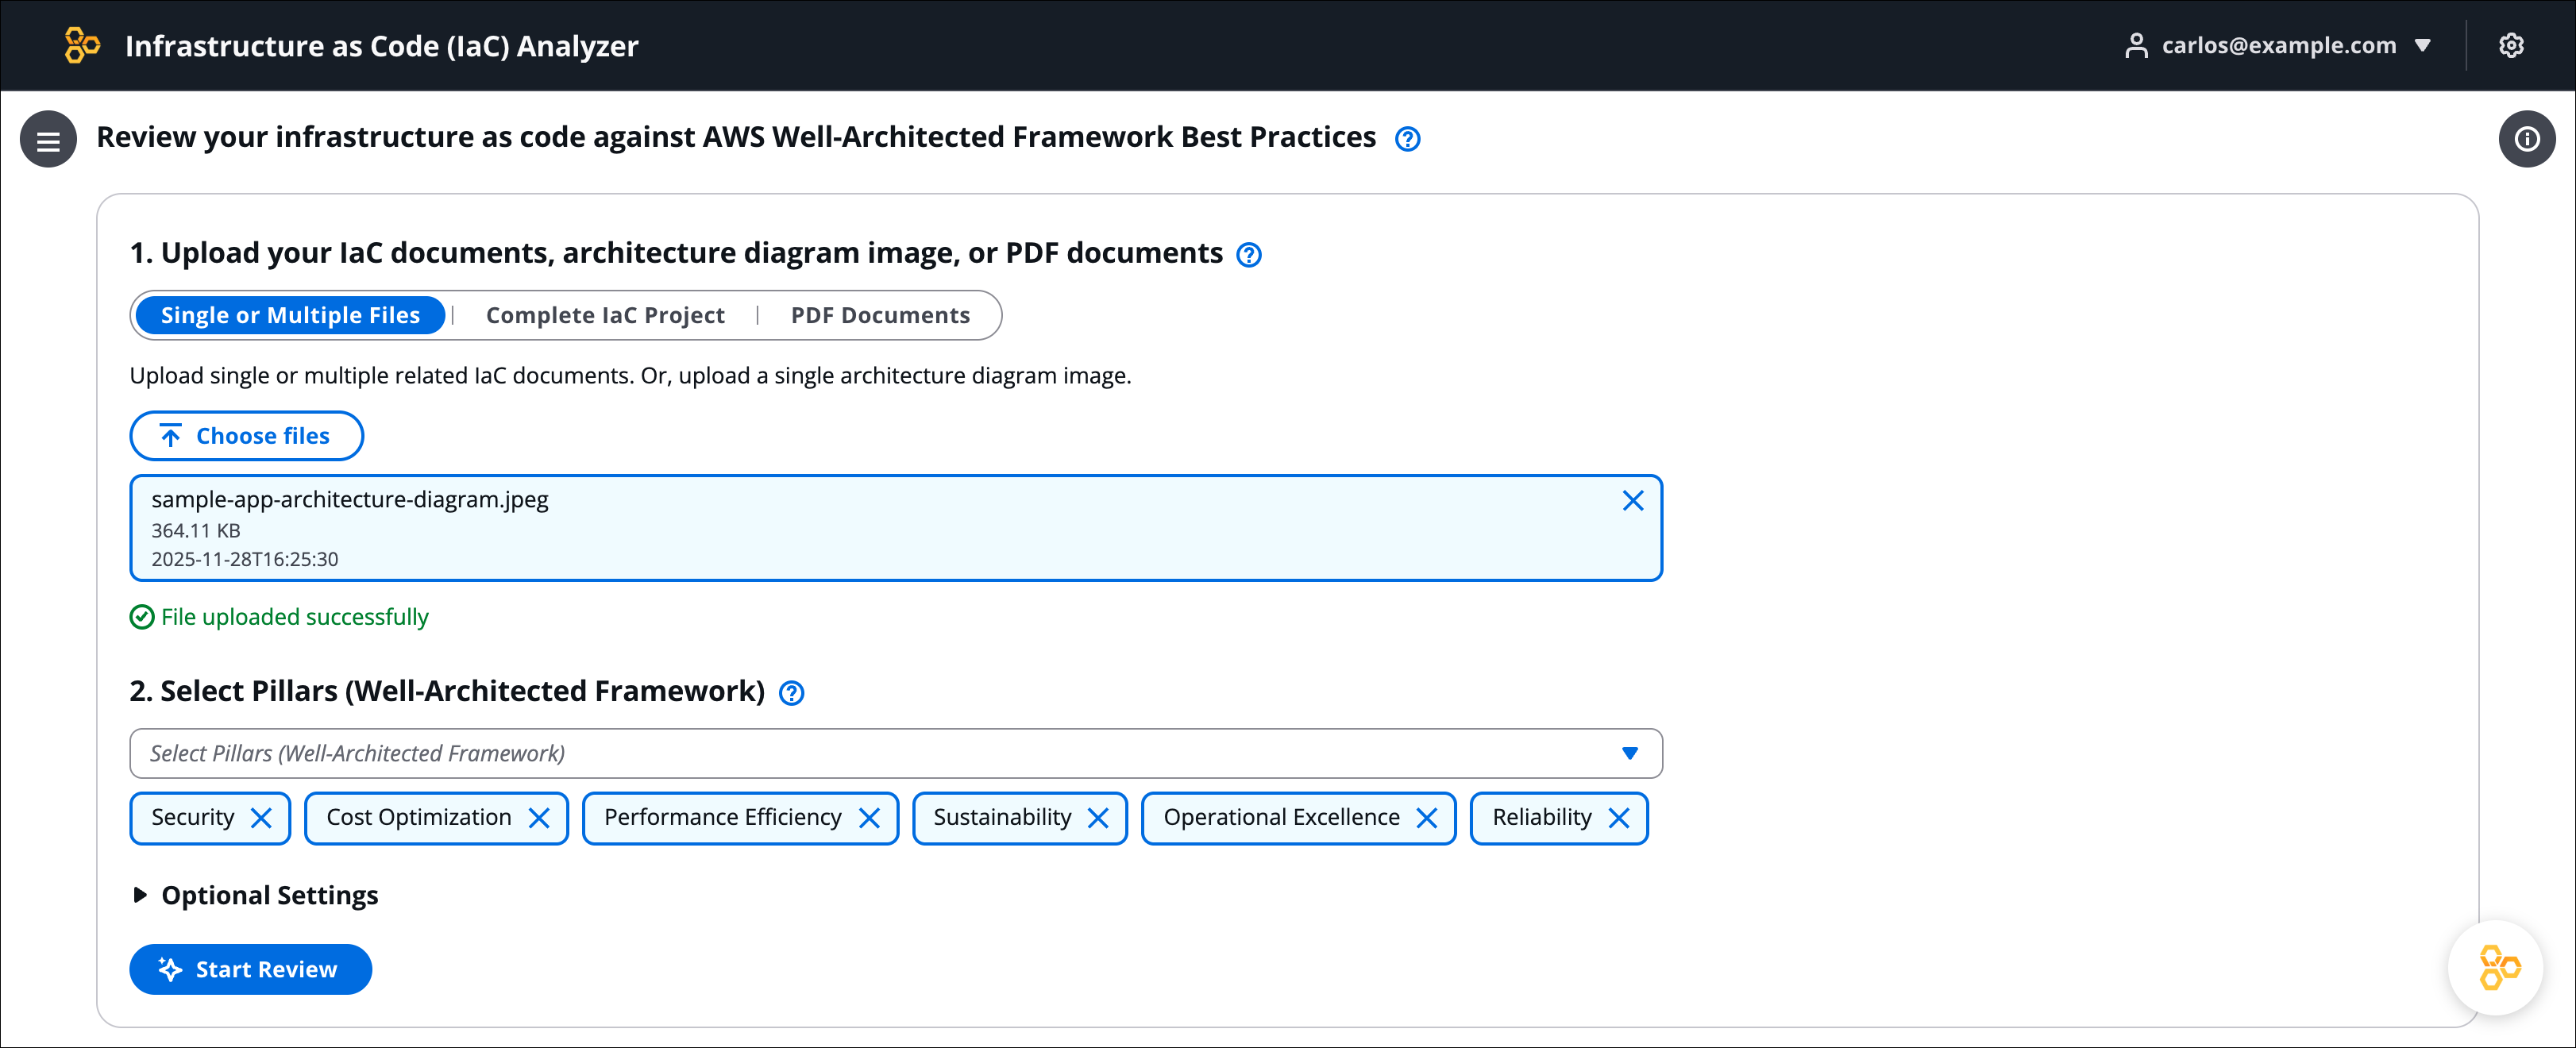
Task: Remove the Sustainability pillar tag
Action: tap(1097, 818)
